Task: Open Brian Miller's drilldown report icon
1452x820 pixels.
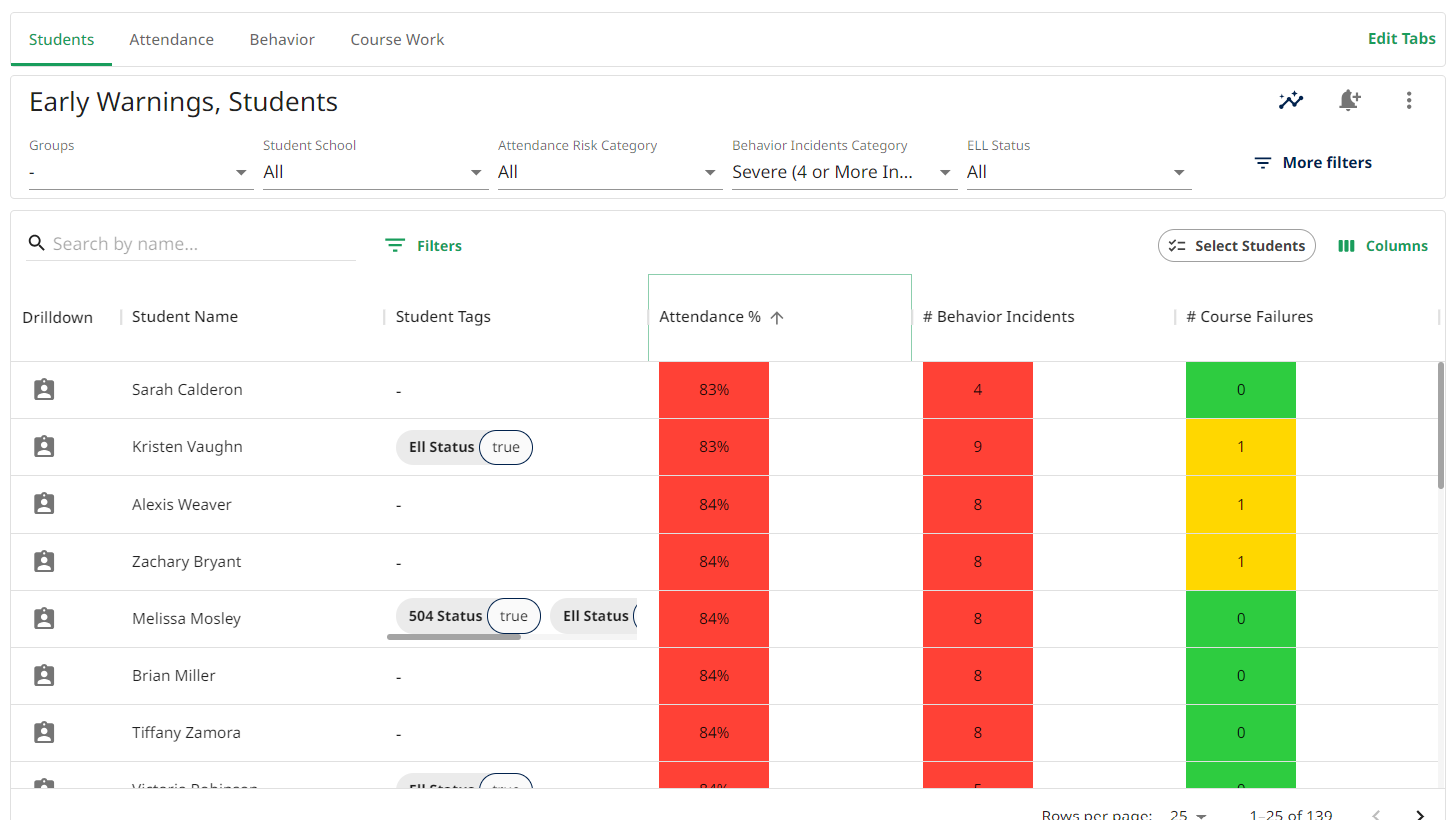Action: [x=44, y=676]
